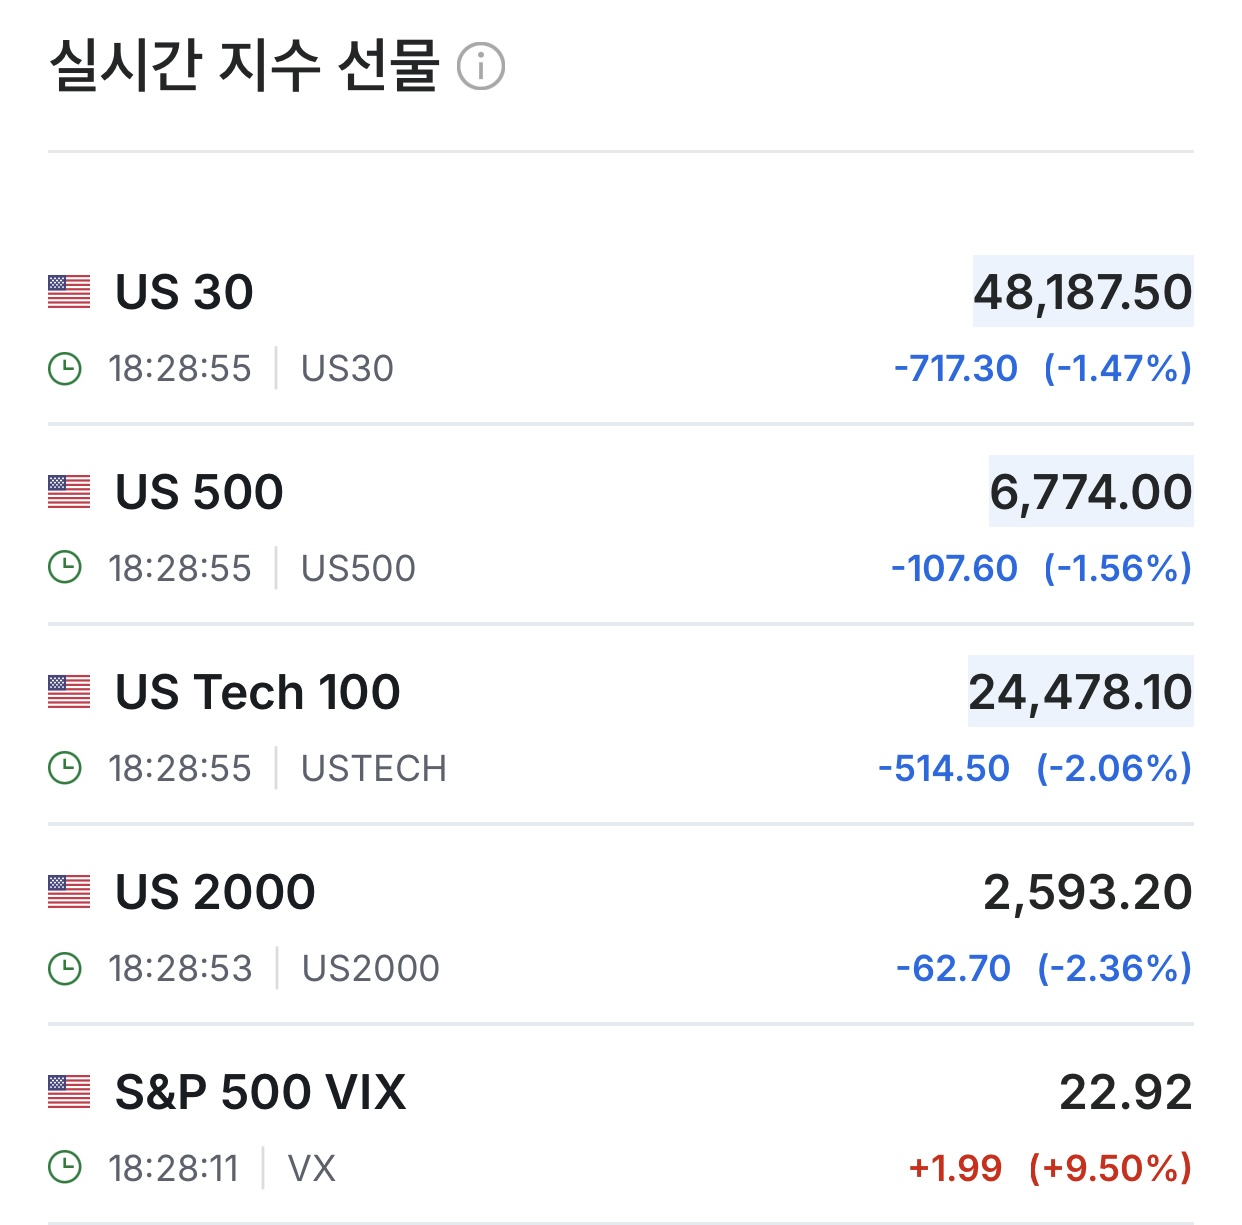Image resolution: width=1242 pixels, height=1225 pixels.
Task: Click the US Tech 100 change -514.50
Action: (x=944, y=768)
